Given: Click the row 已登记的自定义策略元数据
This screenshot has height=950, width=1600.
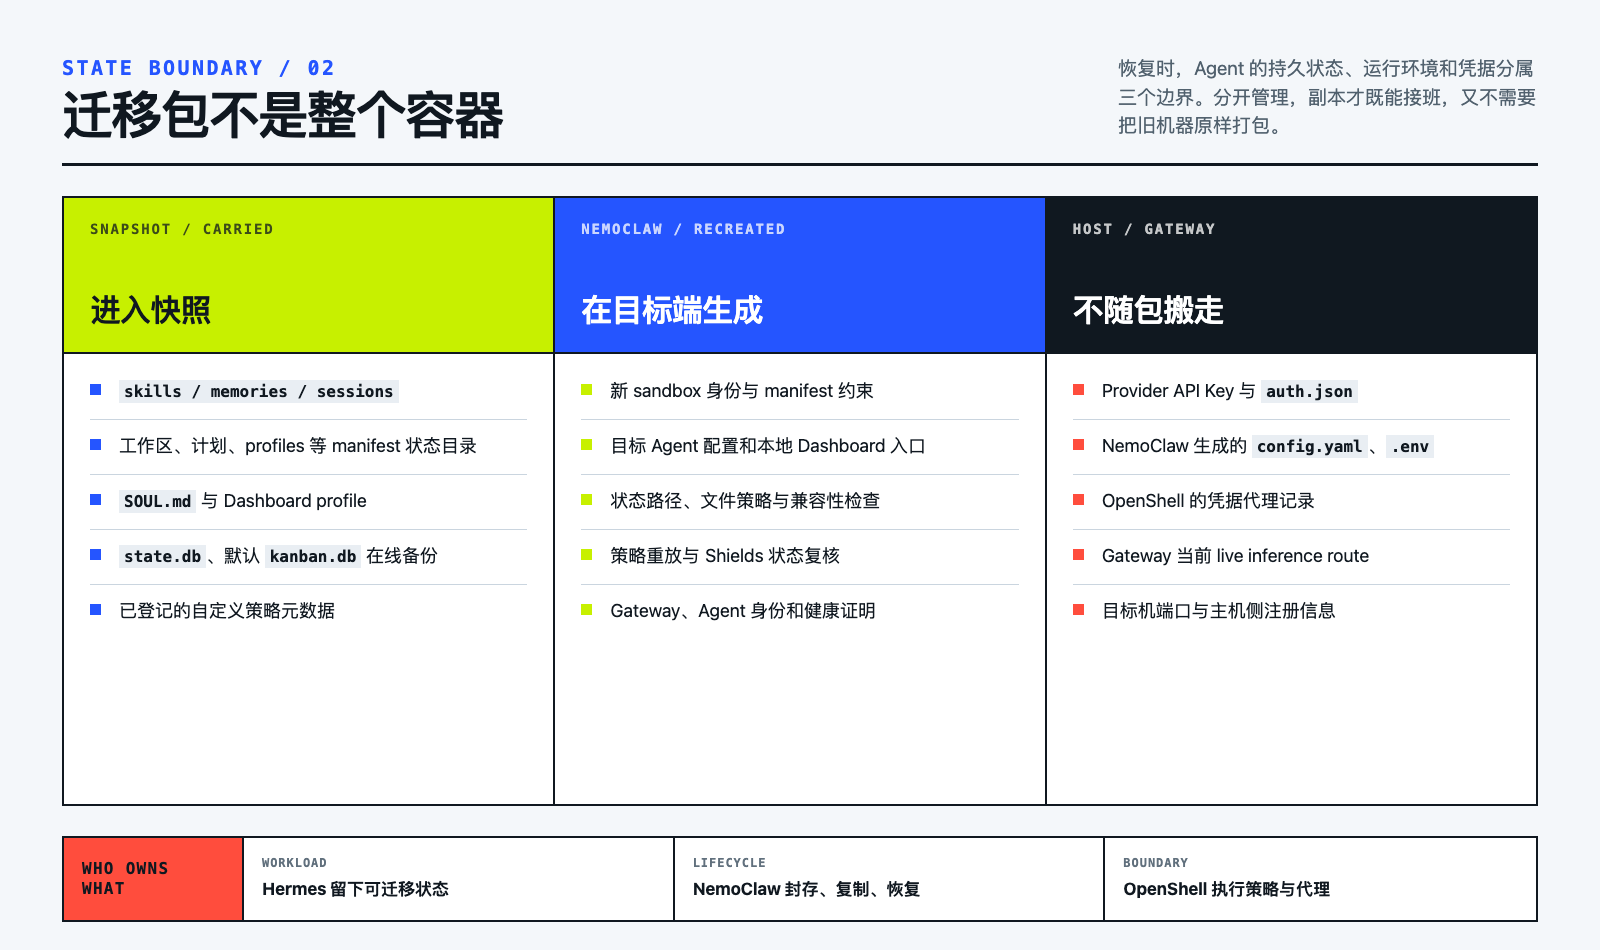Looking at the screenshot, I should click(x=308, y=611).
